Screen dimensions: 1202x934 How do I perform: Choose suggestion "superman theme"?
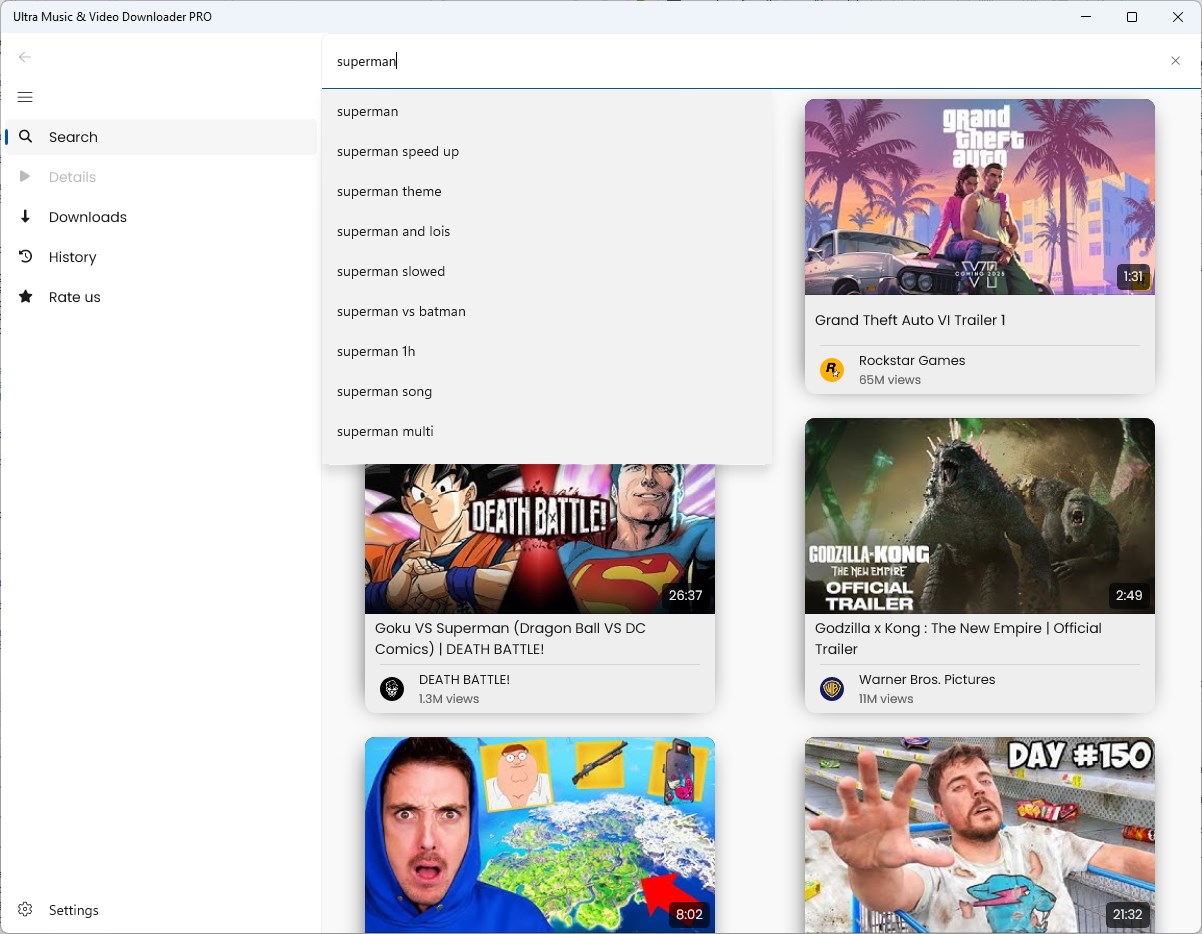coord(547,191)
